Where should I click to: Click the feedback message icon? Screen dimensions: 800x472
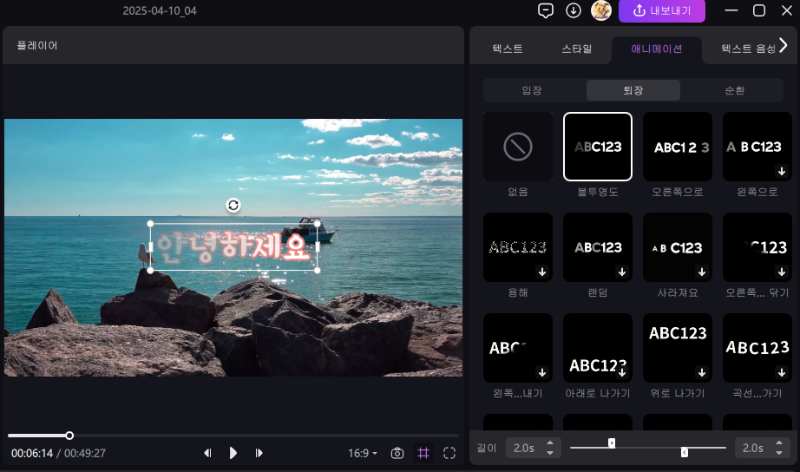(x=546, y=11)
